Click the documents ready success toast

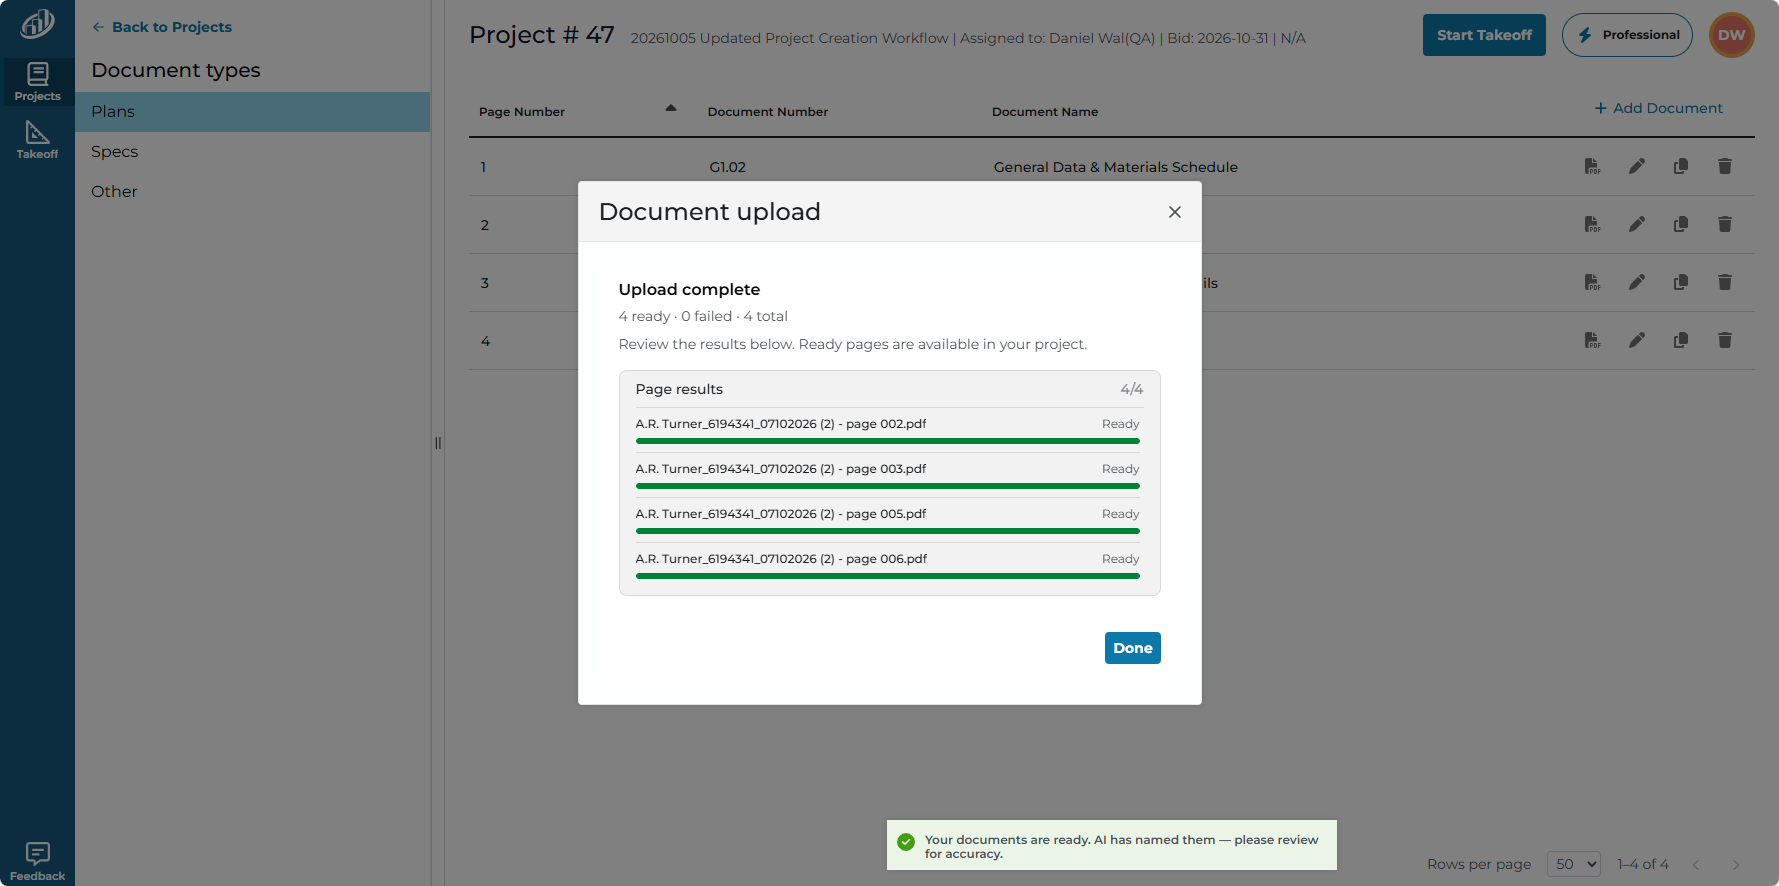[x=1111, y=845]
